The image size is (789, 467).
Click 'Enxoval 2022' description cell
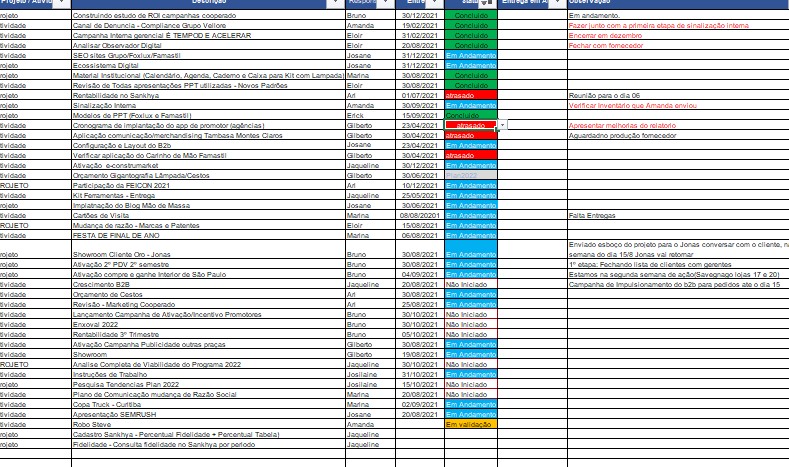pos(208,325)
